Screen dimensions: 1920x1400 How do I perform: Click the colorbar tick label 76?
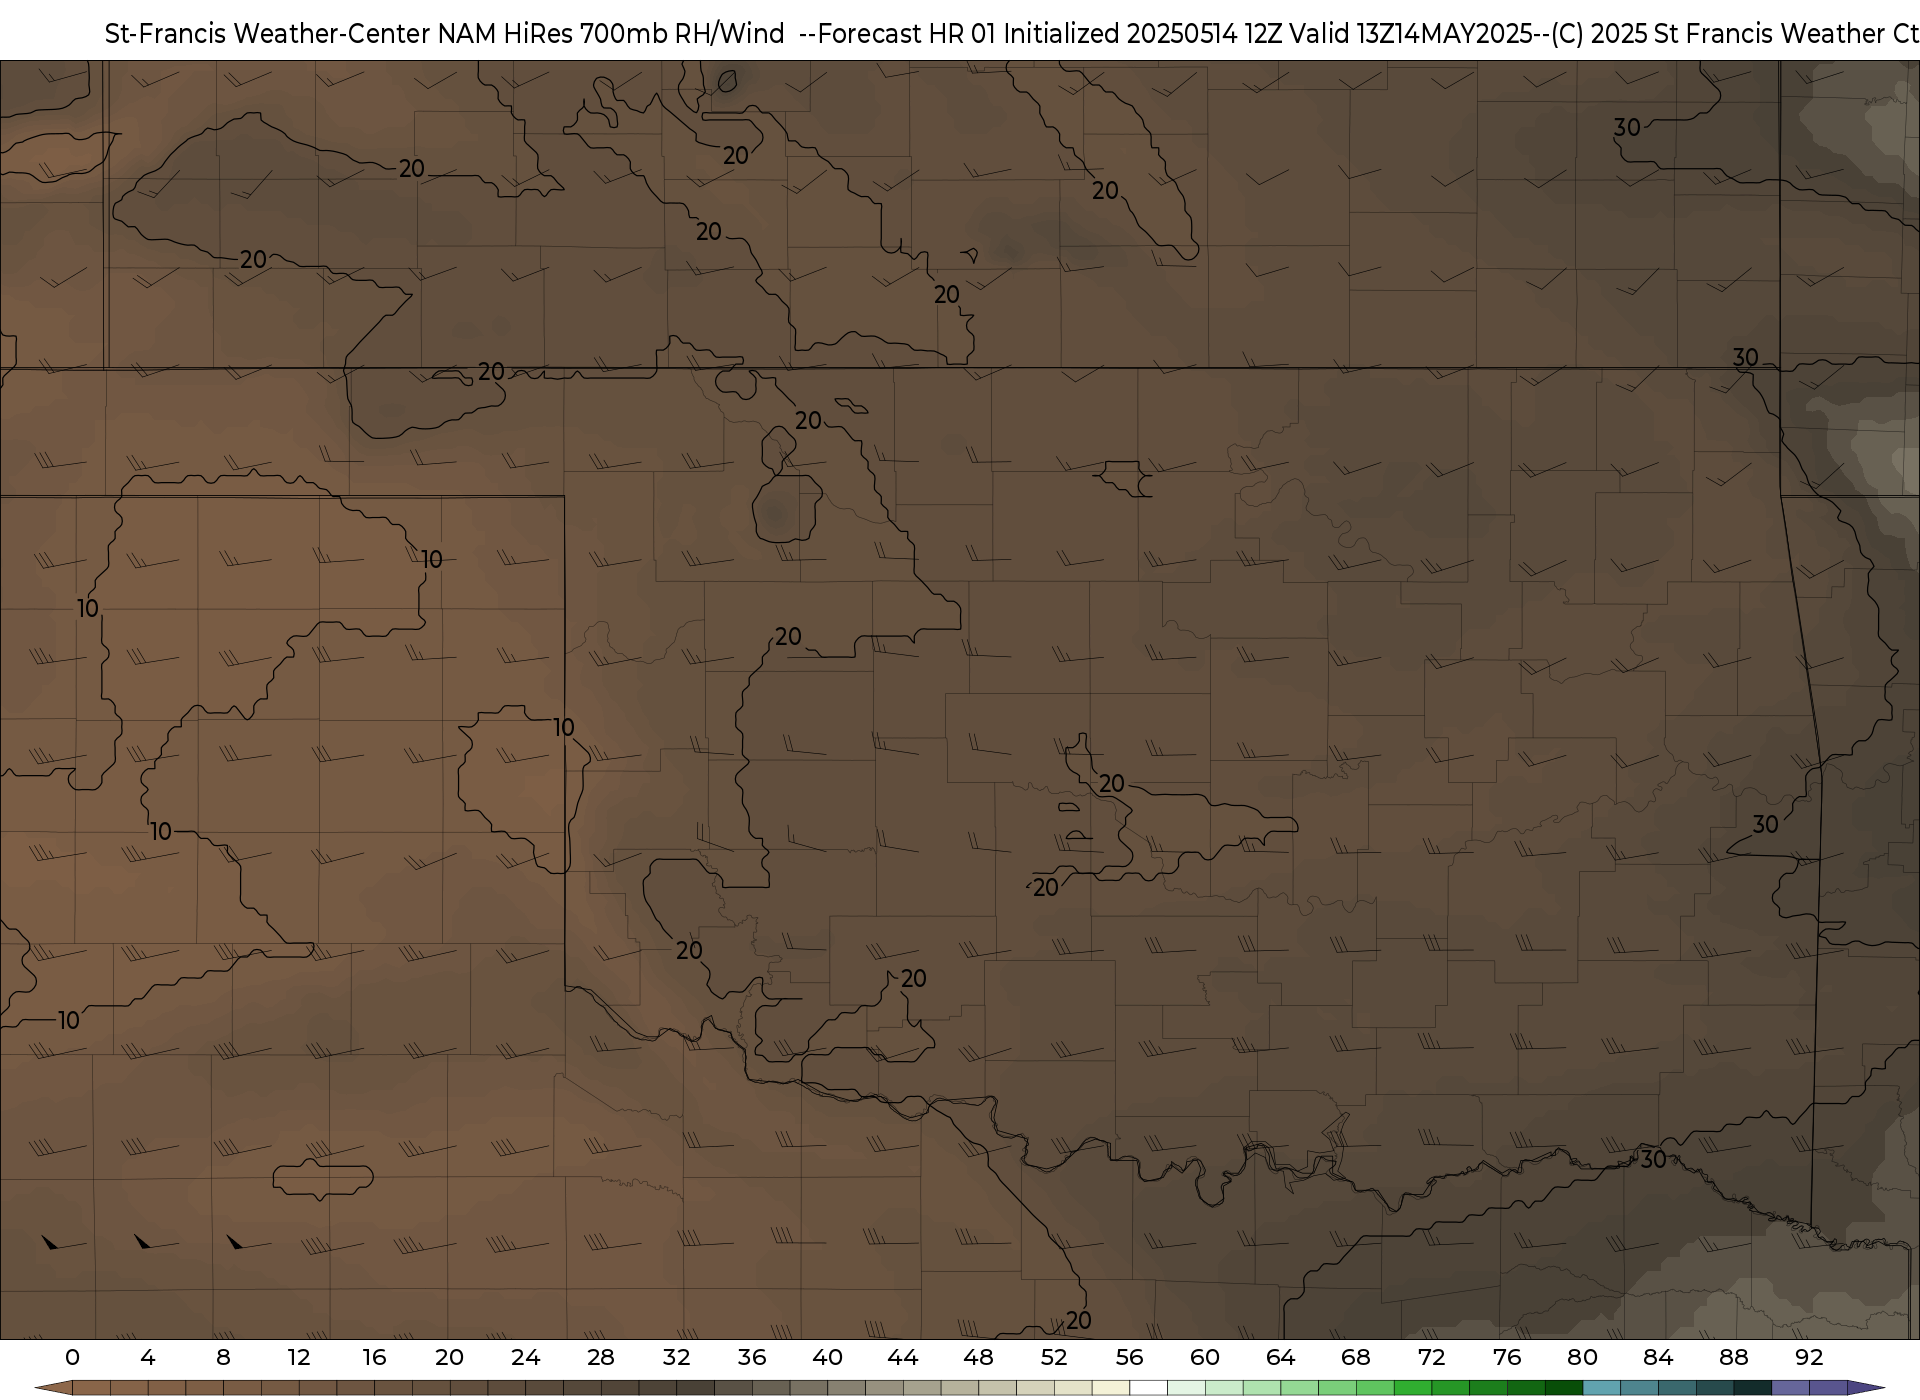coord(1507,1358)
